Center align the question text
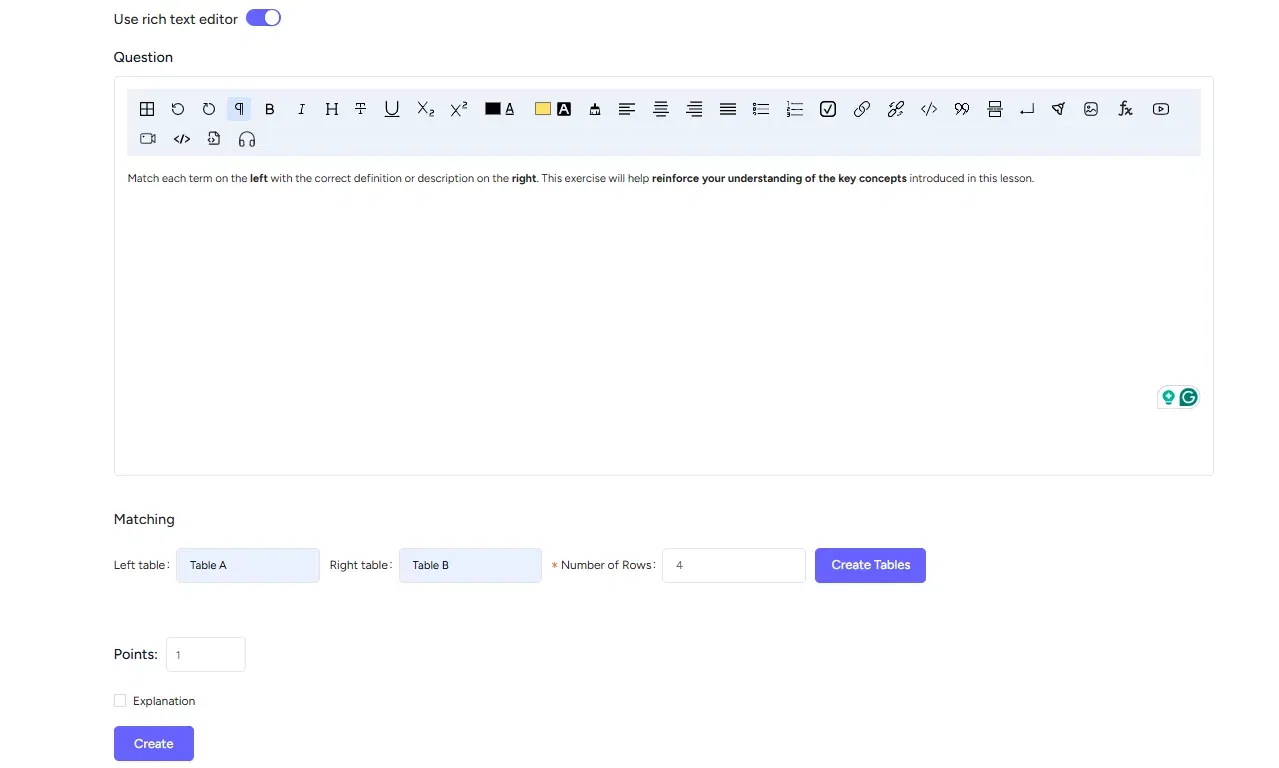This screenshot has height=768, width=1279. click(x=661, y=109)
